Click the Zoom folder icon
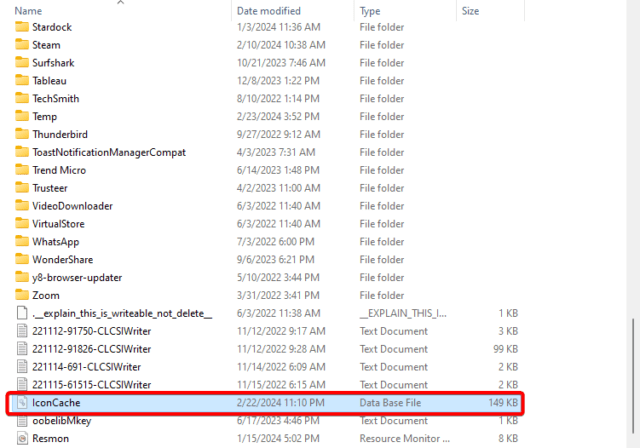 (22, 295)
